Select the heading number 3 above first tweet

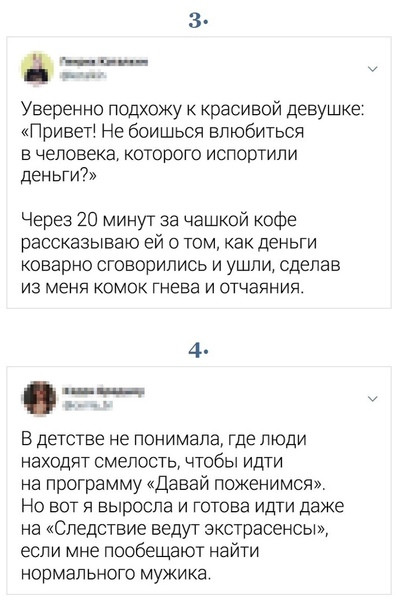[x=198, y=21]
